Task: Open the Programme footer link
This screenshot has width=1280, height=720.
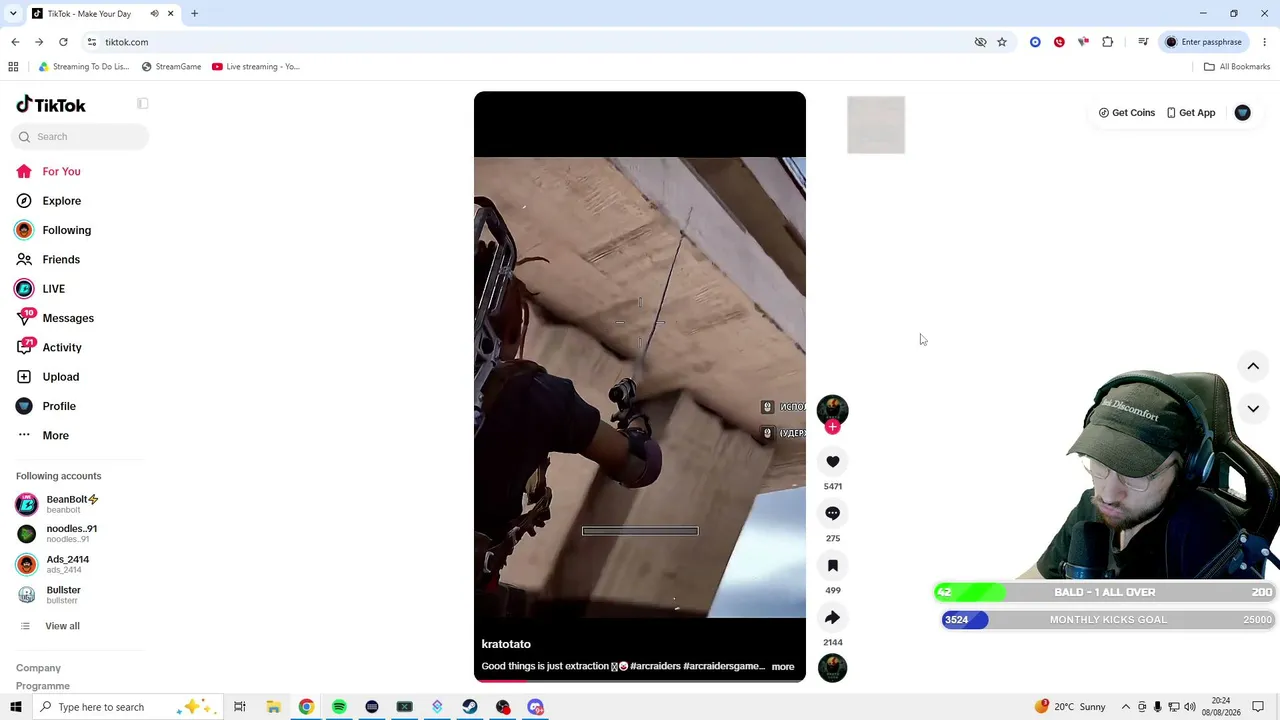Action: pyautogui.click(x=43, y=686)
